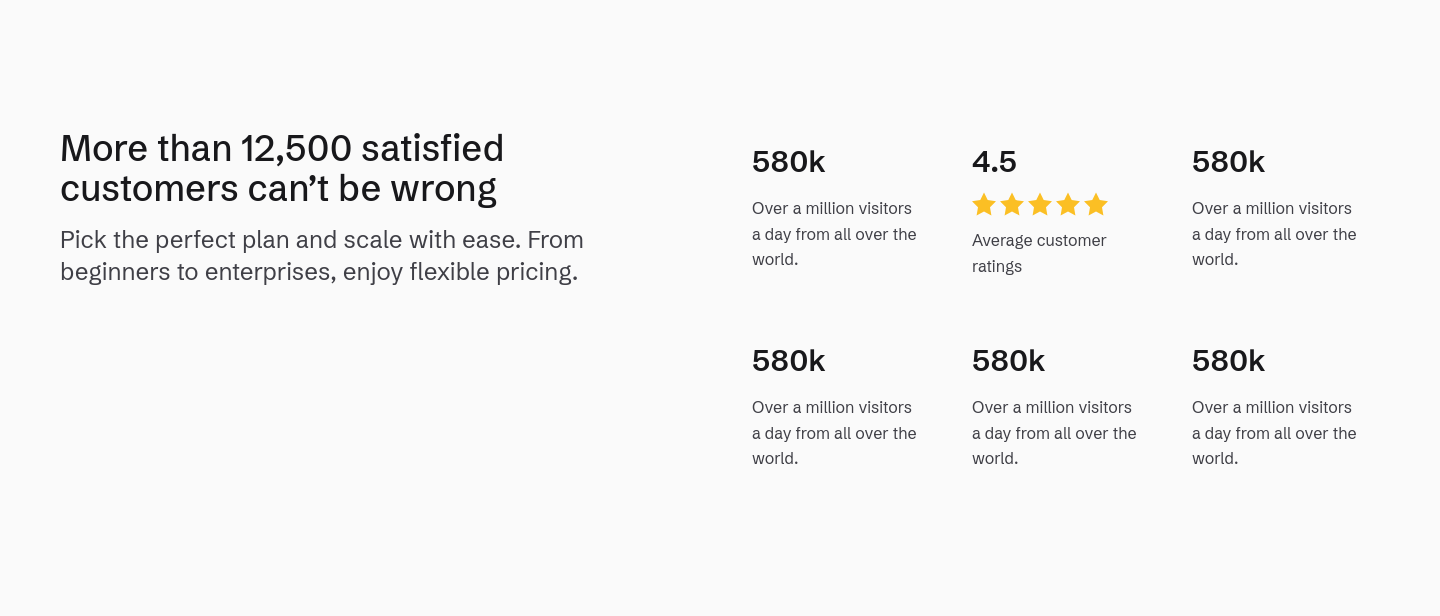Click the 4.5 rating number
The width and height of the screenshot is (1440, 616).
point(994,162)
